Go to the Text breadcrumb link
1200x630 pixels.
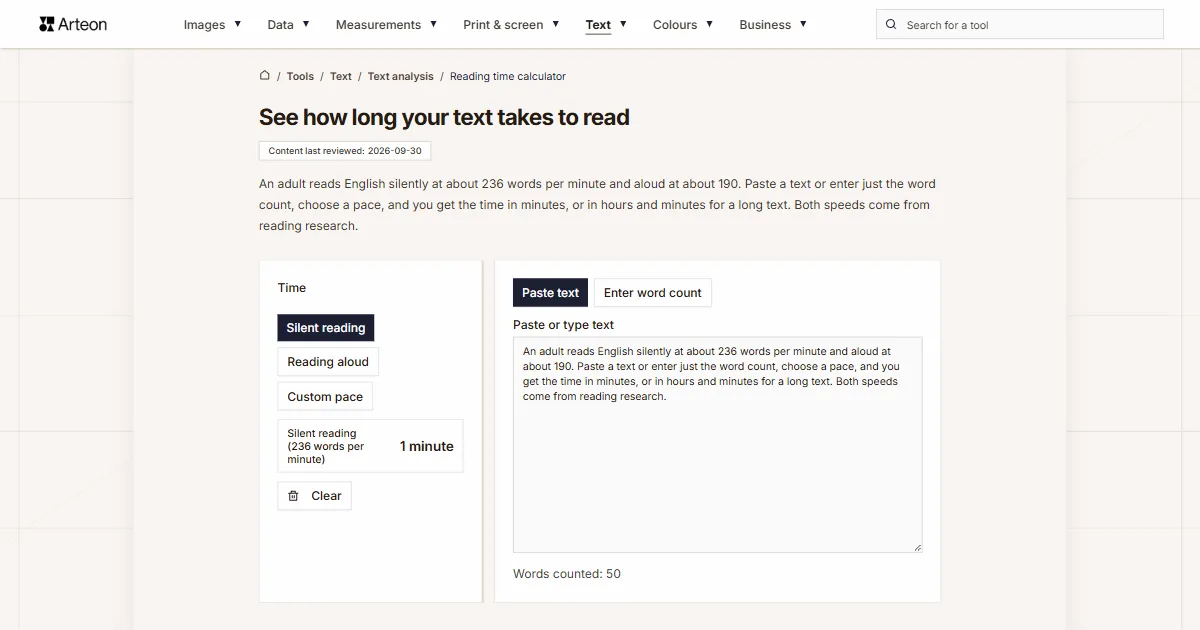pos(341,76)
